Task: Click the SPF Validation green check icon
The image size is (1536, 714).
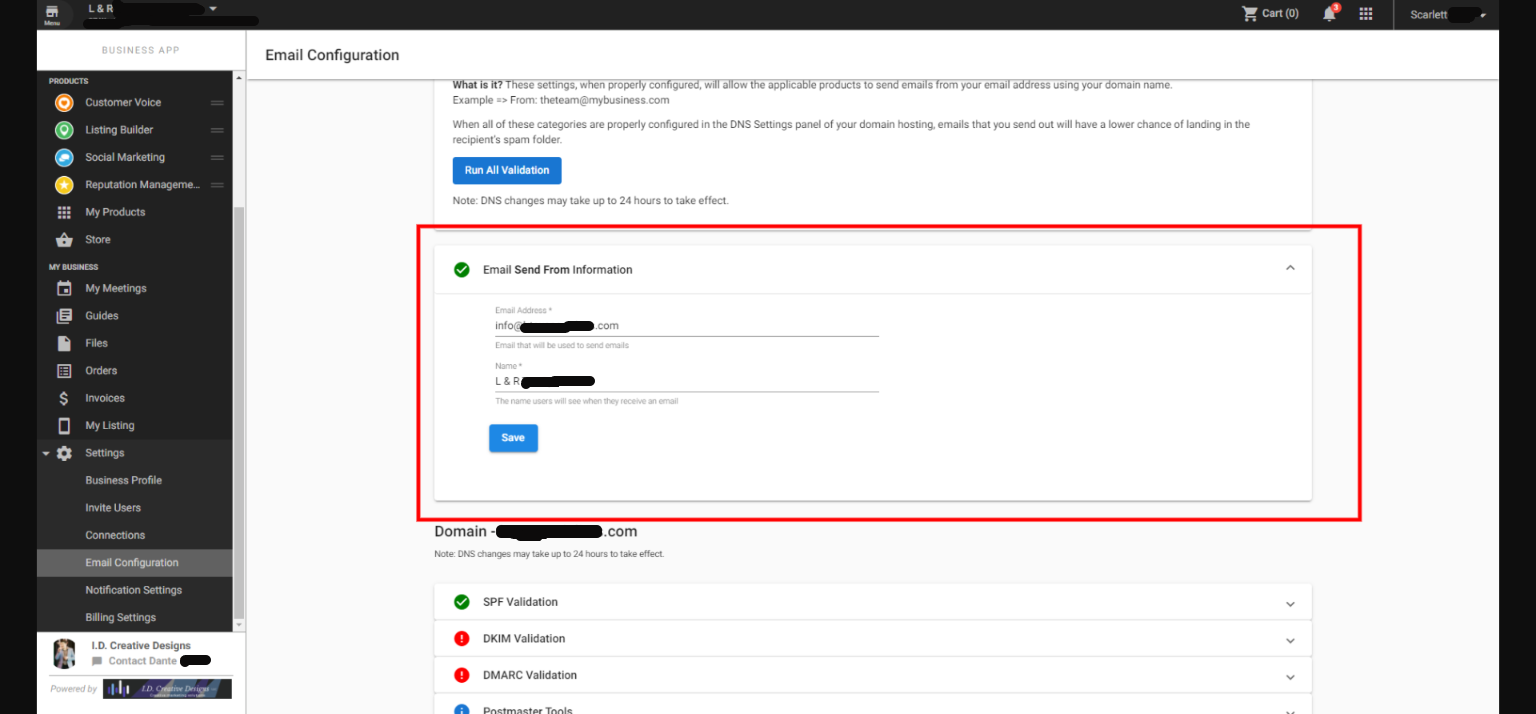Action: 462,602
